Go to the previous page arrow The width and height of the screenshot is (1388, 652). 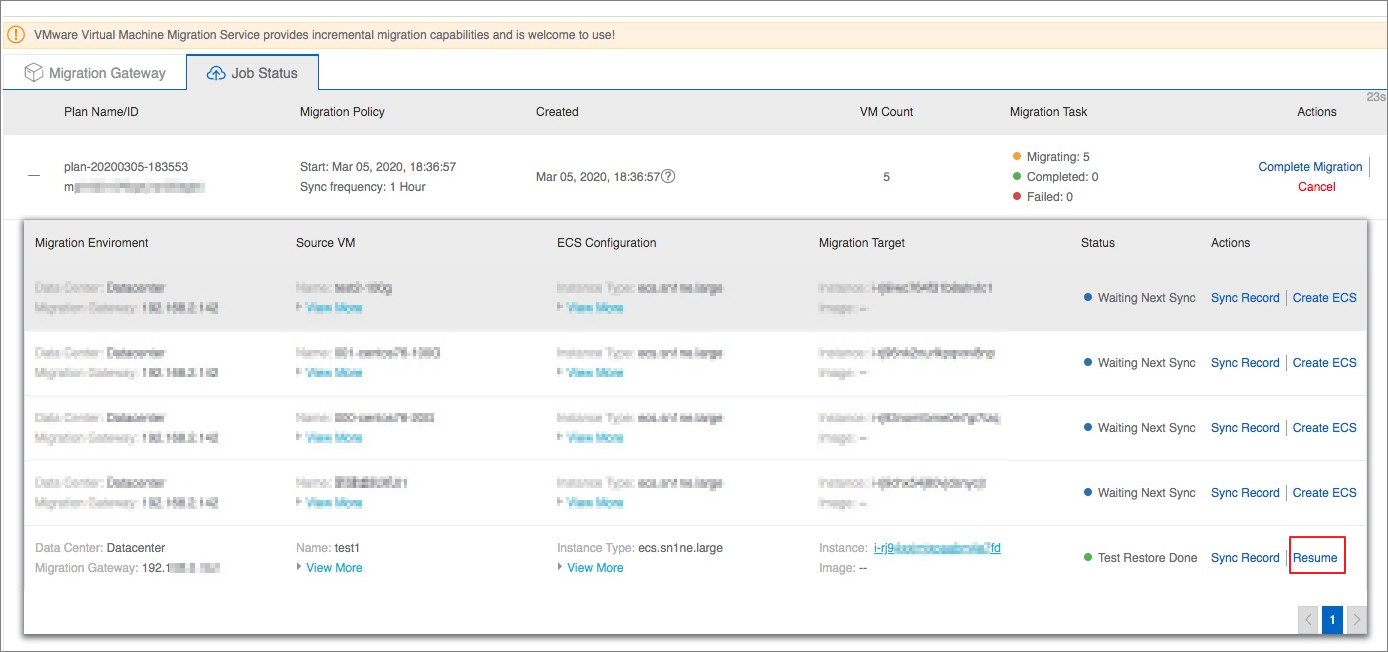(1308, 620)
